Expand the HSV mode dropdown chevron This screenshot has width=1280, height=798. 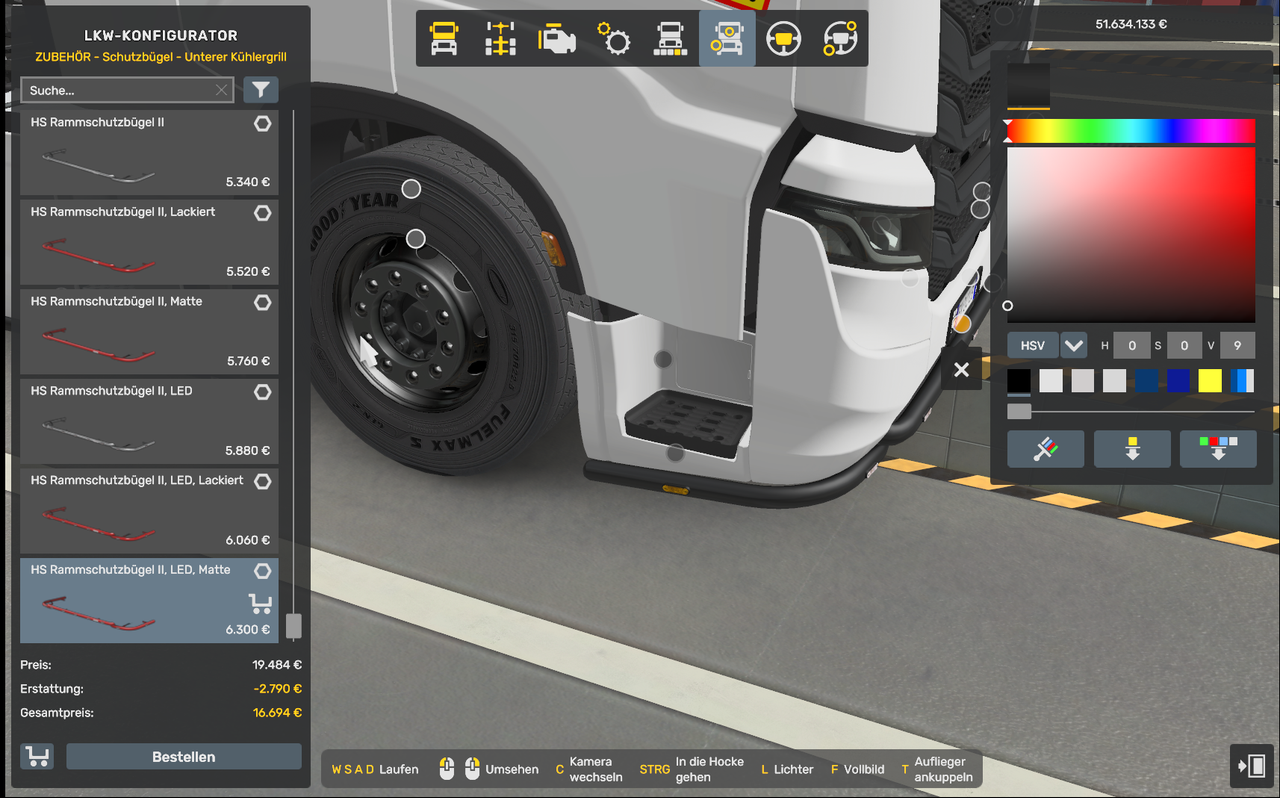click(x=1074, y=346)
